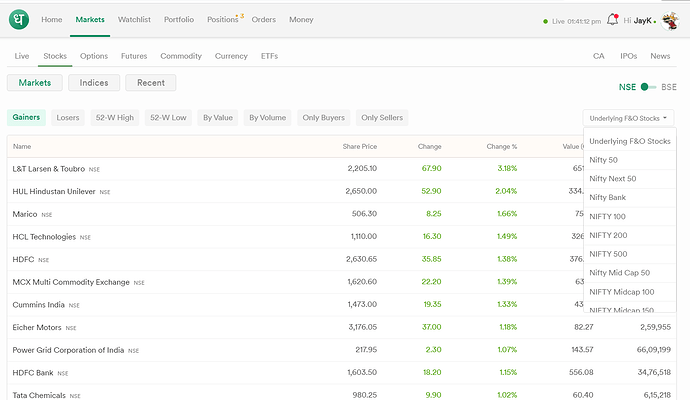Select Nifty Next 50 option
690x400 pixels.
[629, 179]
